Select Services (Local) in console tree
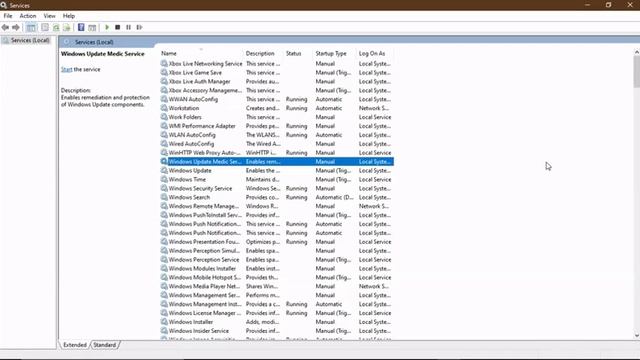640x360 pixels. point(30,40)
